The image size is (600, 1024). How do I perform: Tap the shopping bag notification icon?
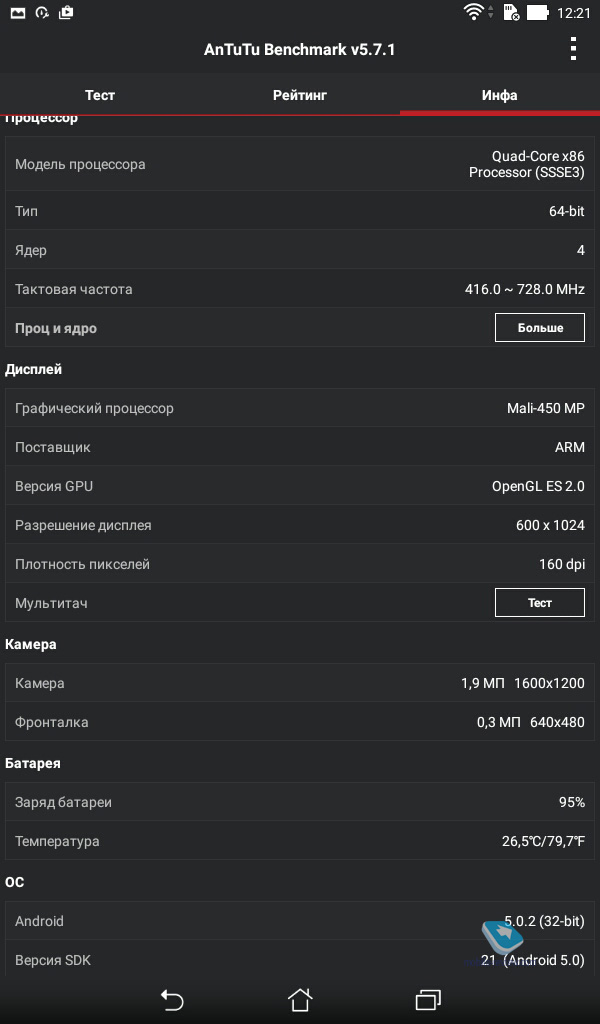click(x=66, y=12)
